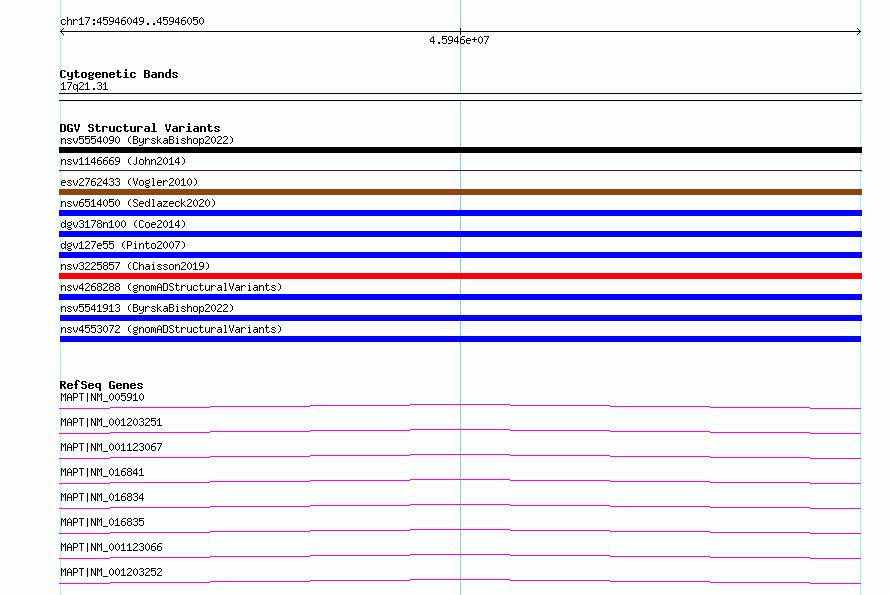
Task: Open variant dgv127e55 (Pinto2007) label
Action: pos(123,245)
